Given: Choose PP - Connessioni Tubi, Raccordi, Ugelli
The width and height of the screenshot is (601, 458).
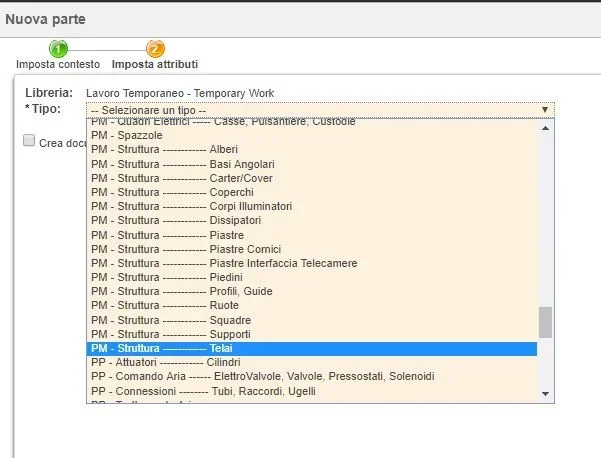Looking at the screenshot, I should click(312, 391).
